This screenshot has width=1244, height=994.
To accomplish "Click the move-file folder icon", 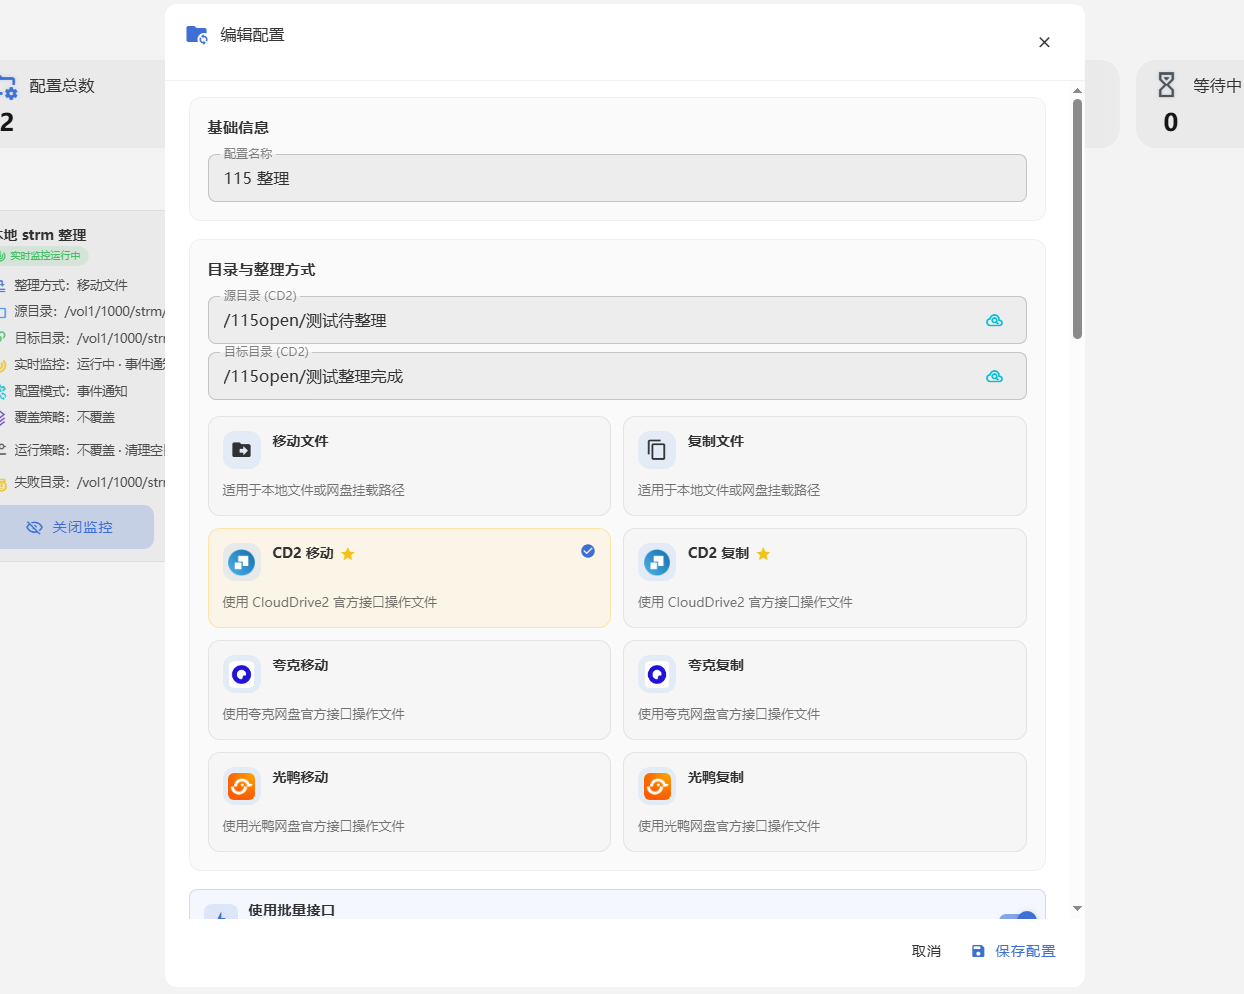I will 242,450.
